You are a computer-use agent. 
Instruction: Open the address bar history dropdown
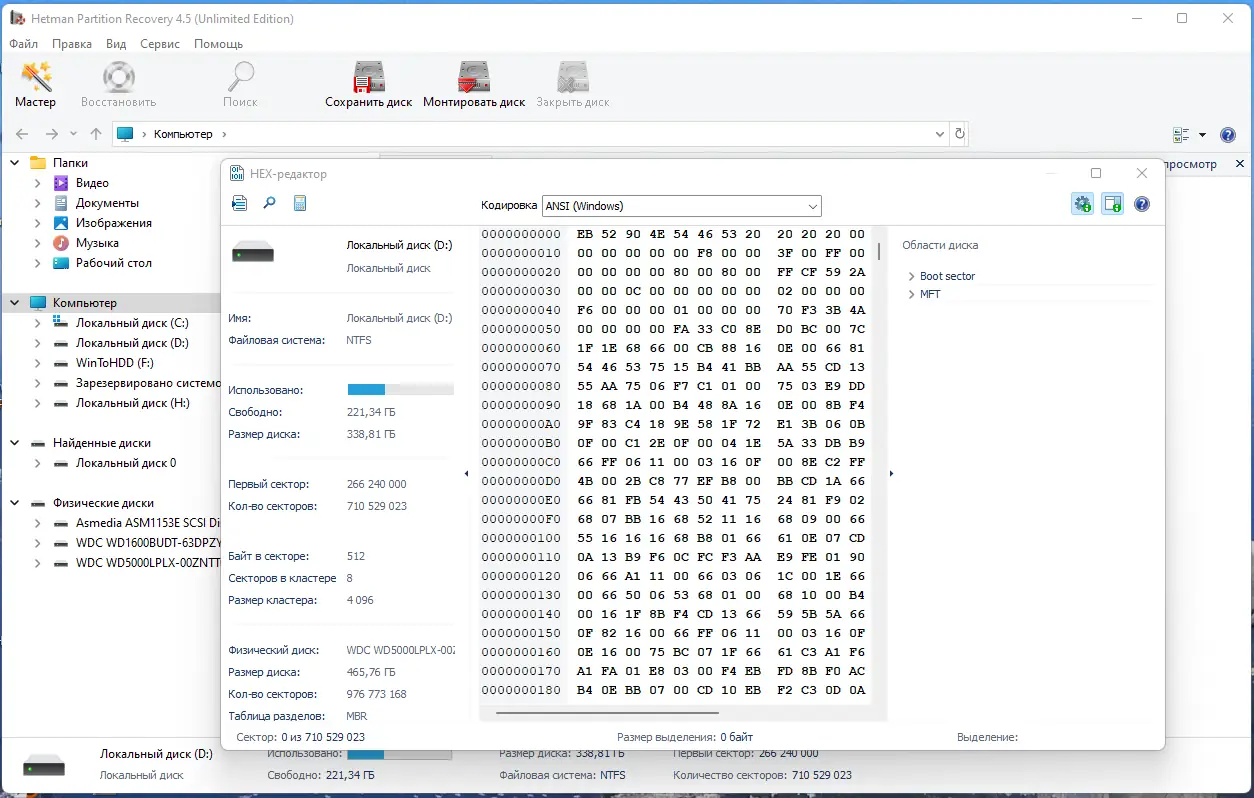coord(940,134)
